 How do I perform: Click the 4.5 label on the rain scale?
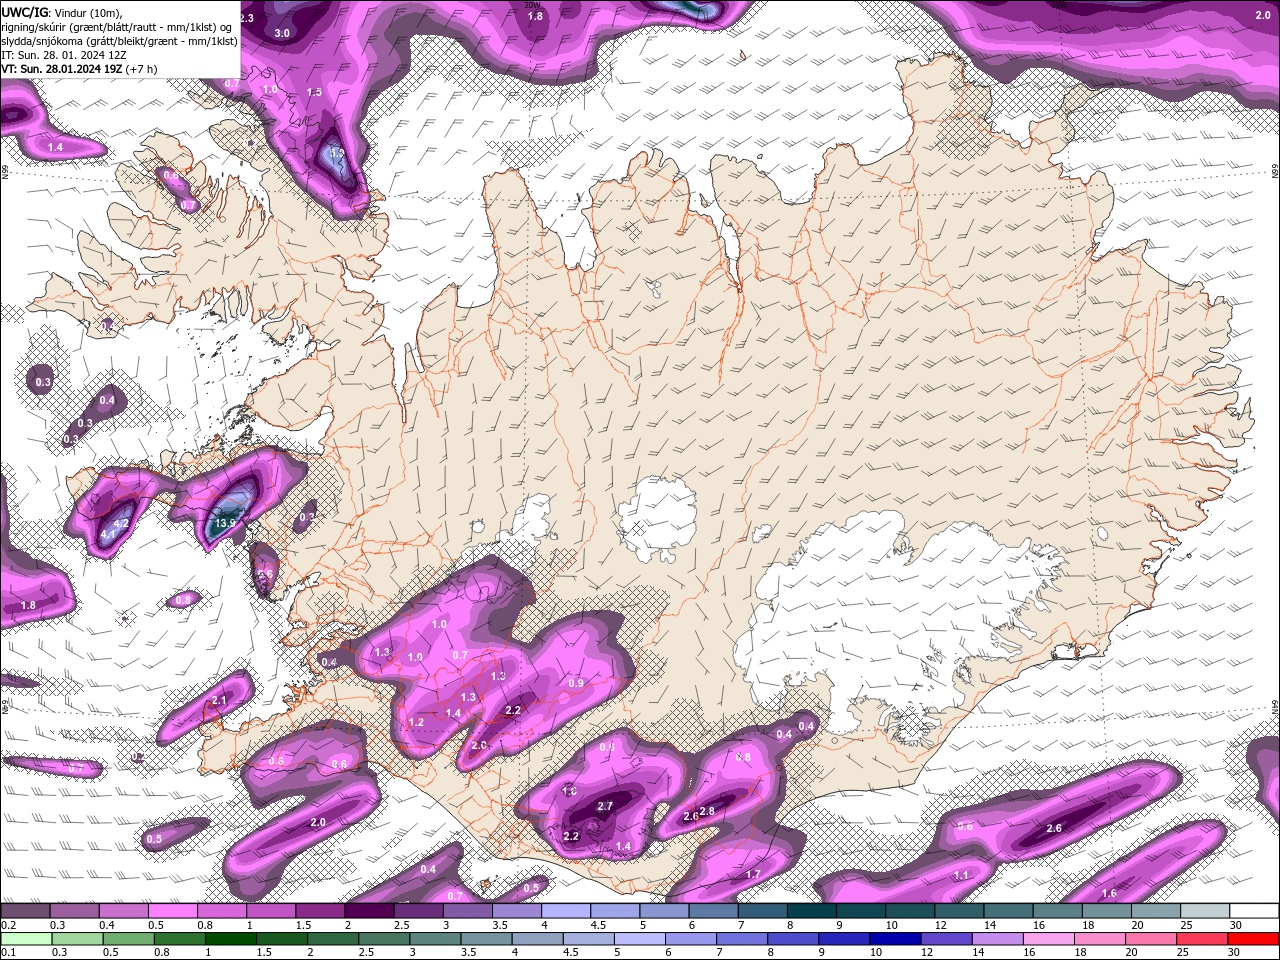(x=571, y=952)
